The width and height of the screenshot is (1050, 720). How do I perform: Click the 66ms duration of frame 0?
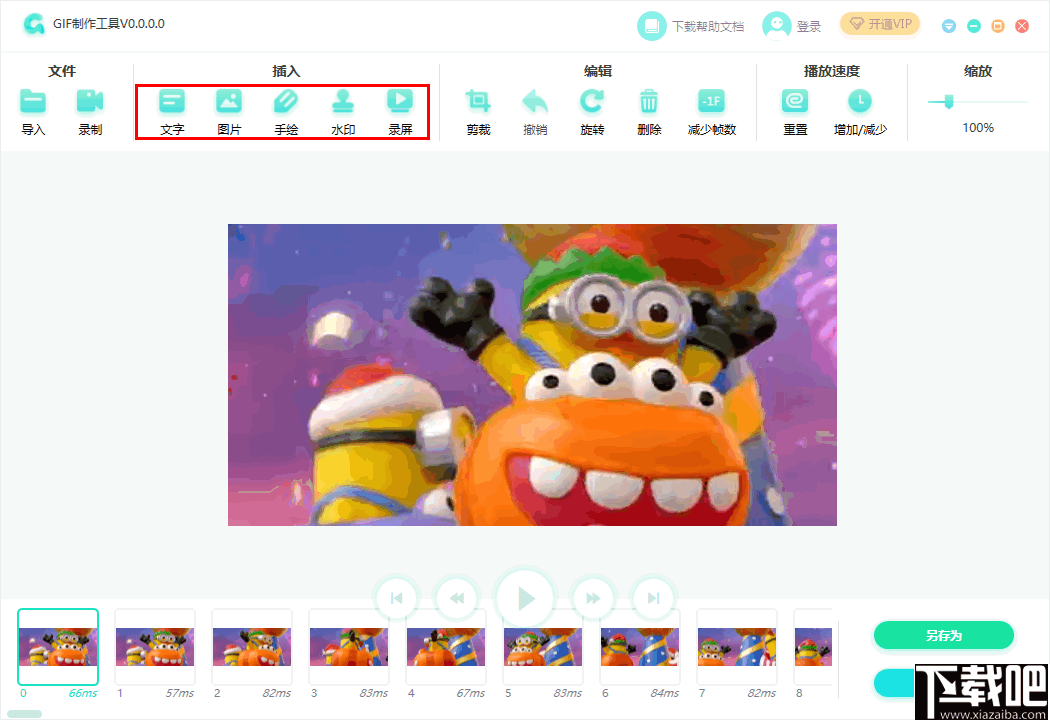82,693
